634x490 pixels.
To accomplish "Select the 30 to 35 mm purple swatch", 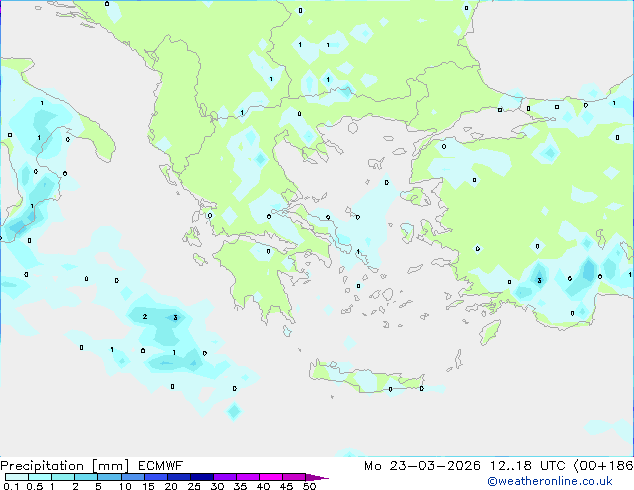I will tap(225, 477).
